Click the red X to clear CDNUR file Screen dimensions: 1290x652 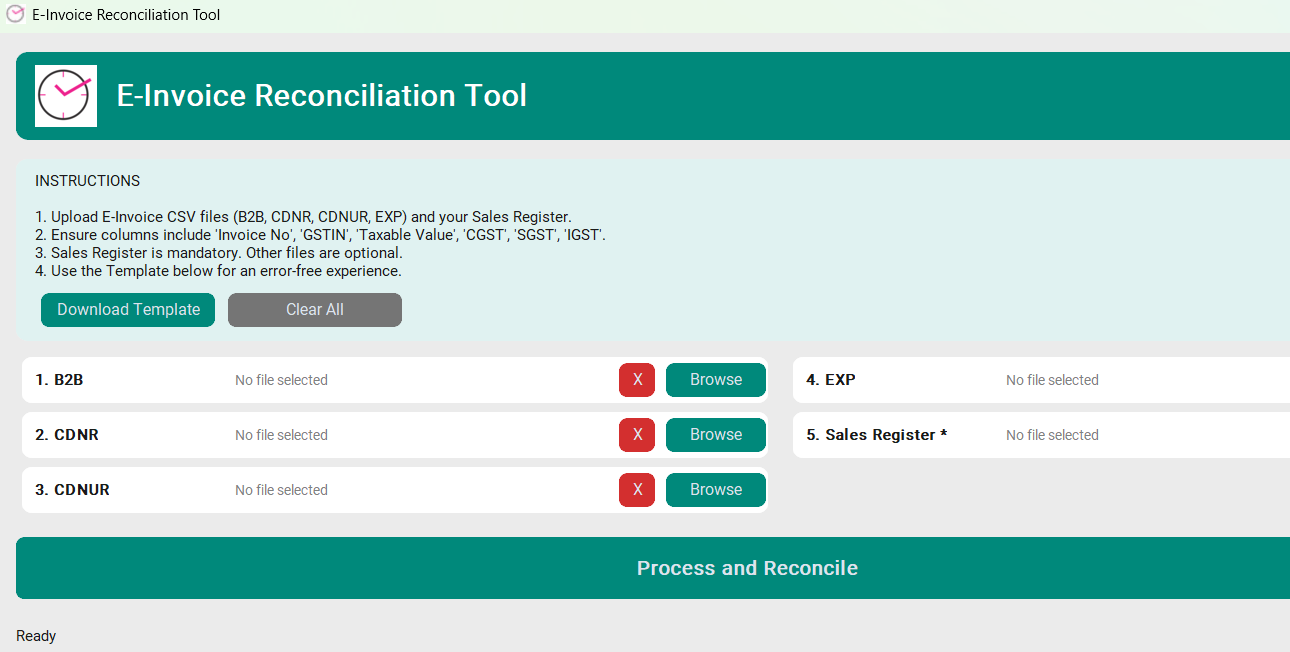click(637, 489)
